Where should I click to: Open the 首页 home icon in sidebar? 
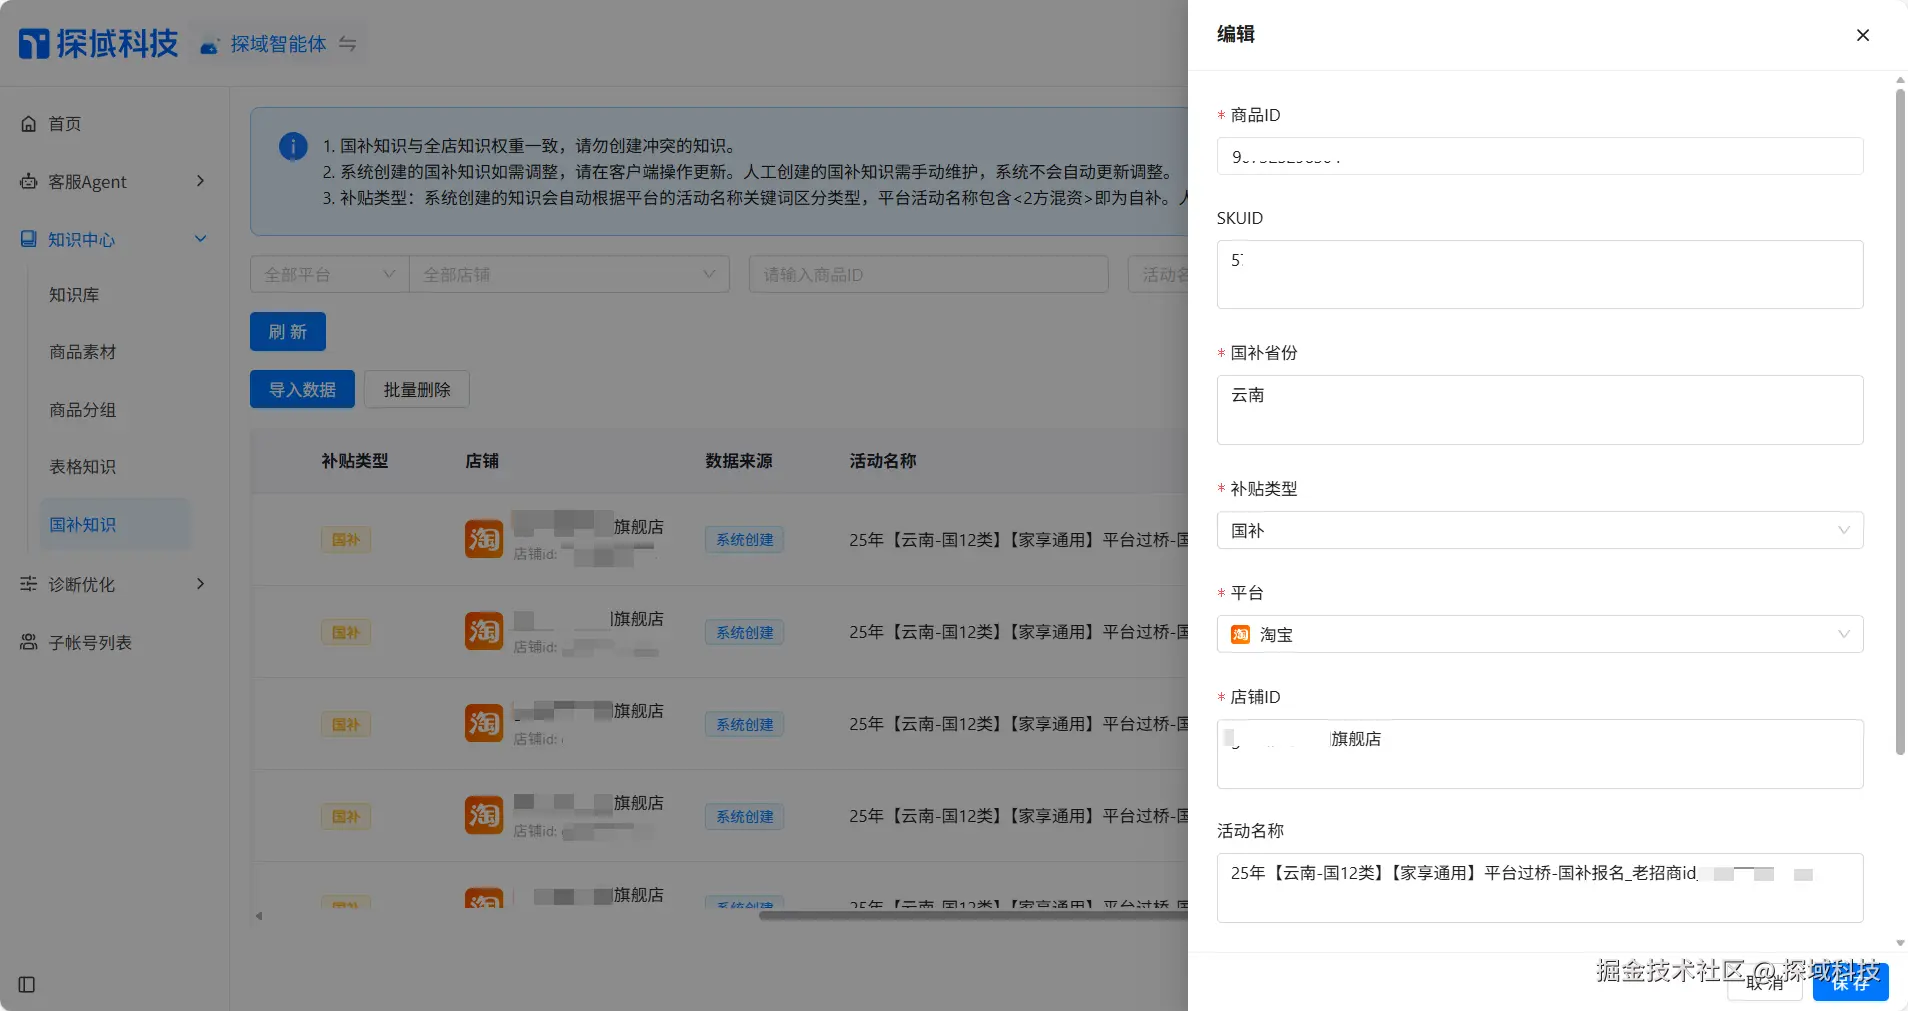(x=30, y=122)
